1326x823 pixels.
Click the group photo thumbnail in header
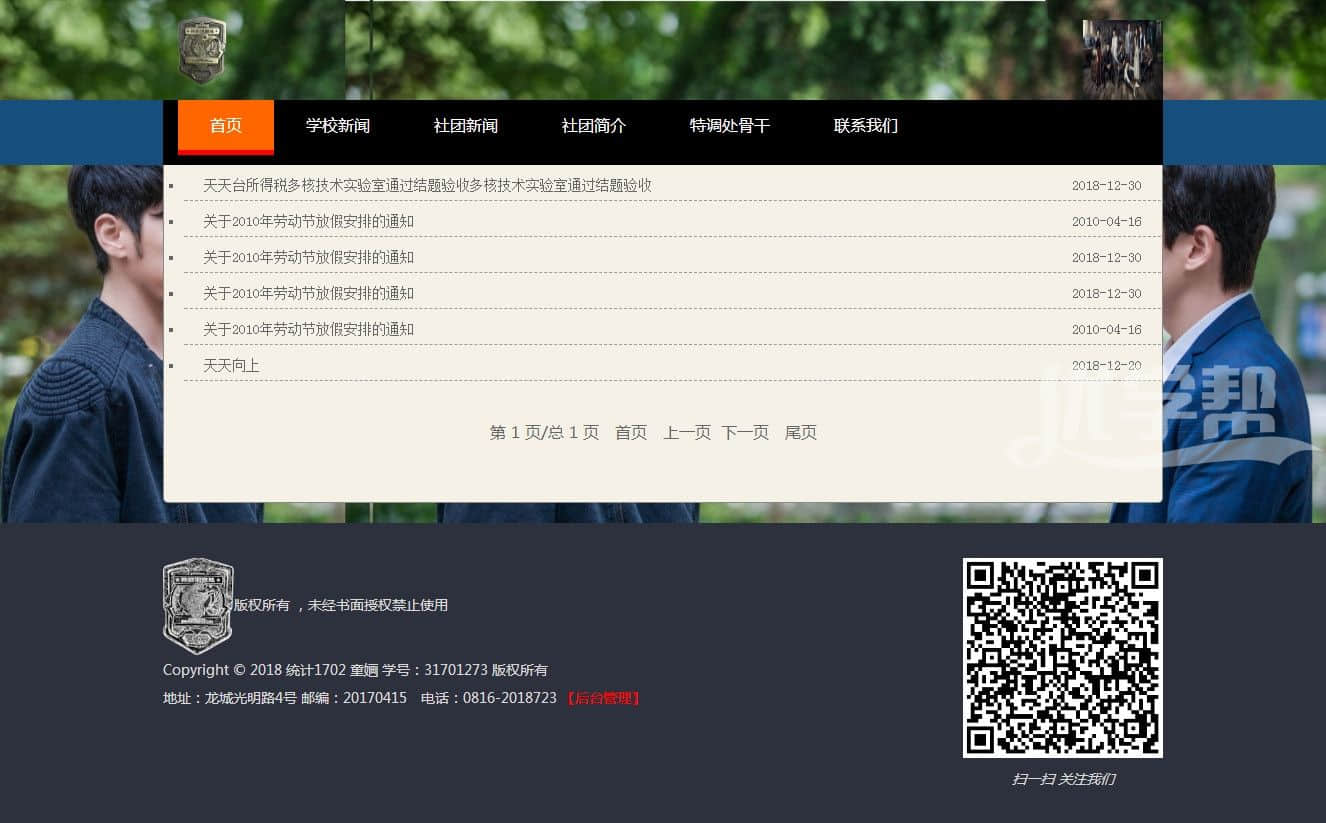click(x=1122, y=59)
